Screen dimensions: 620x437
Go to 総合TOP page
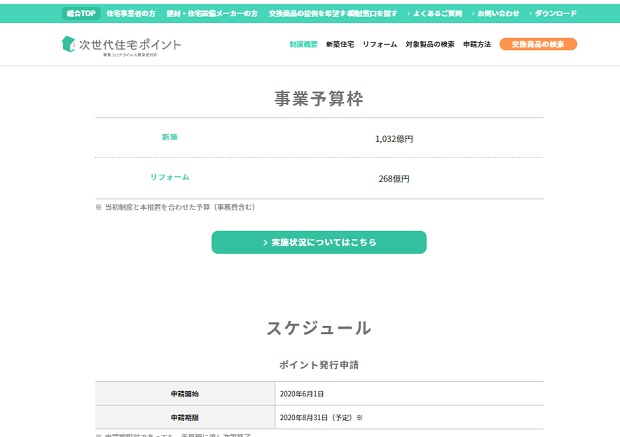[x=81, y=14]
